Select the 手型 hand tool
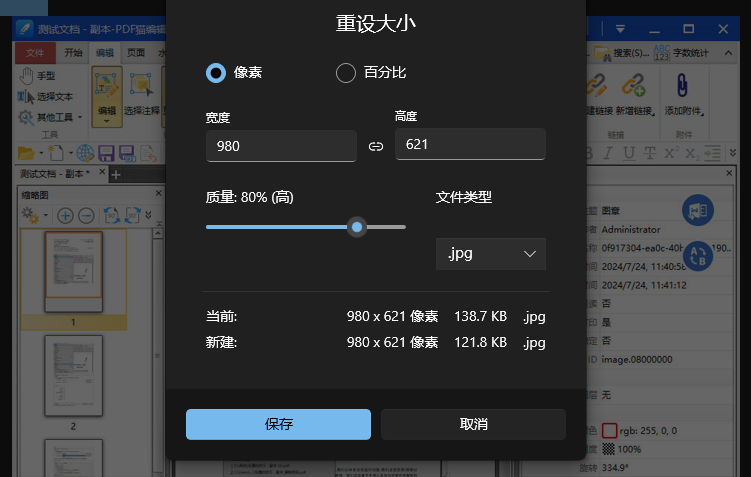This screenshot has height=477, width=751. coord(38,76)
